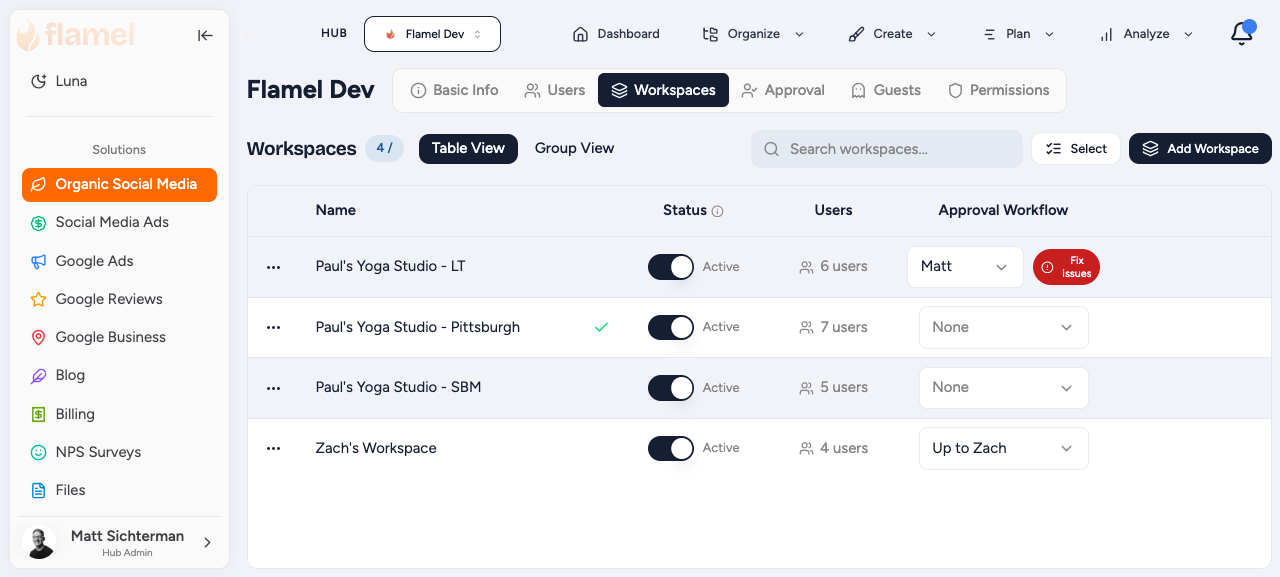Switch to Group View
1280x577 pixels.
tap(574, 148)
